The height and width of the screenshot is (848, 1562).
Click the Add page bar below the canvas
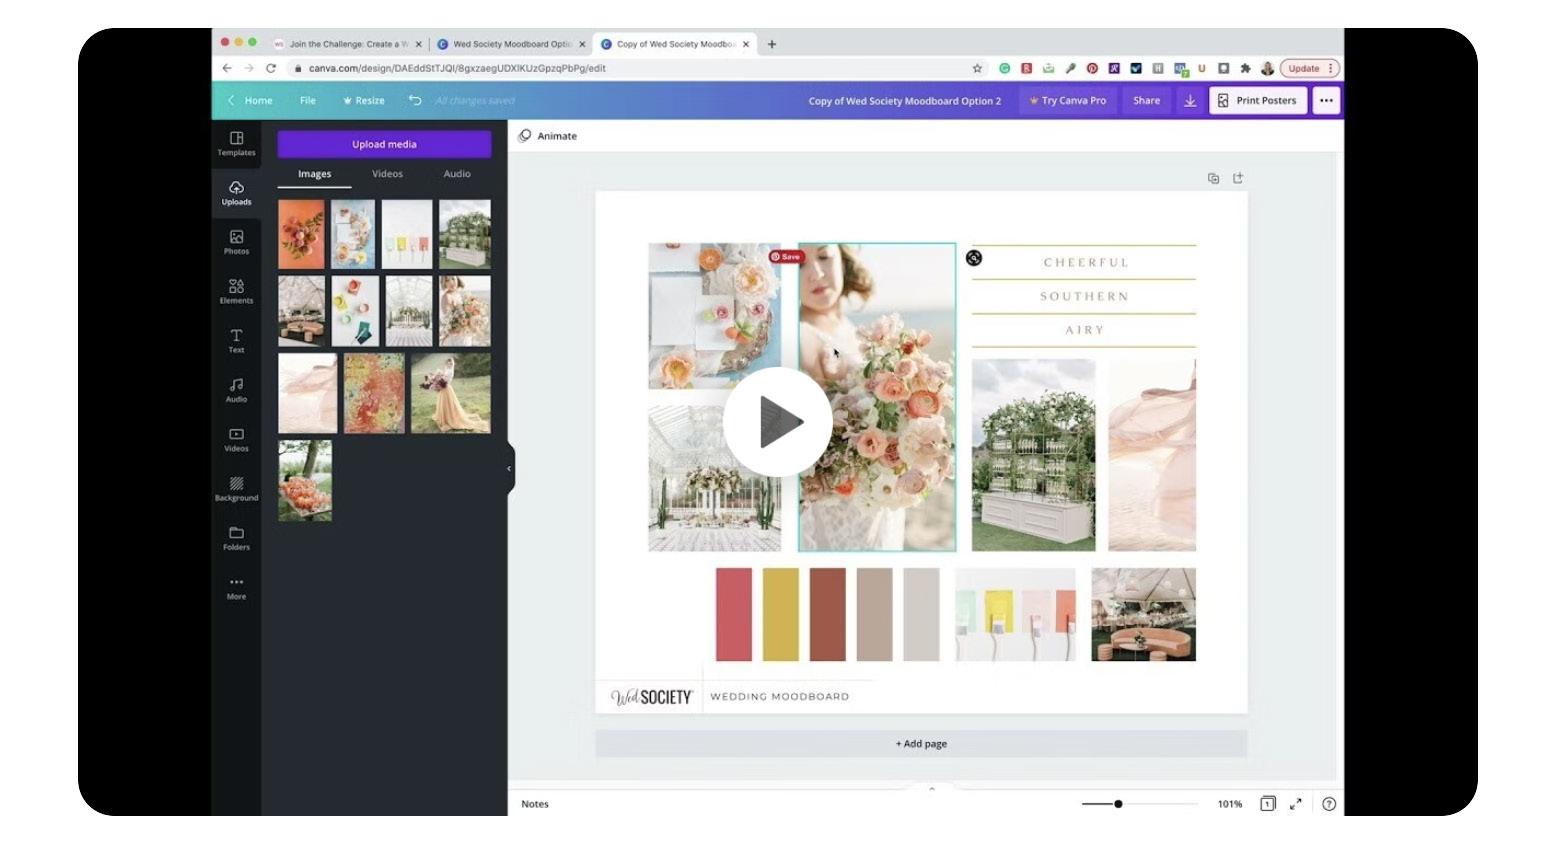pos(921,744)
